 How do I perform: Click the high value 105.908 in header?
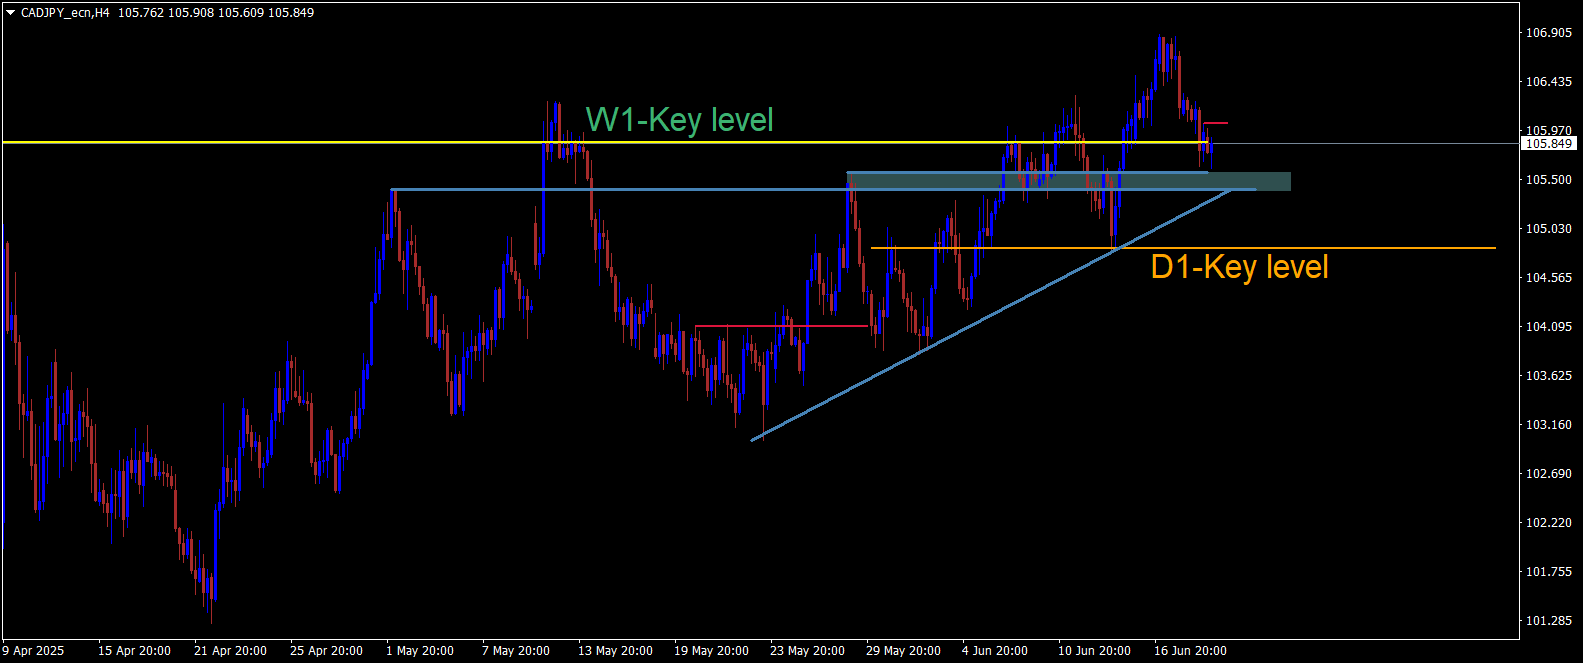pyautogui.click(x=190, y=13)
